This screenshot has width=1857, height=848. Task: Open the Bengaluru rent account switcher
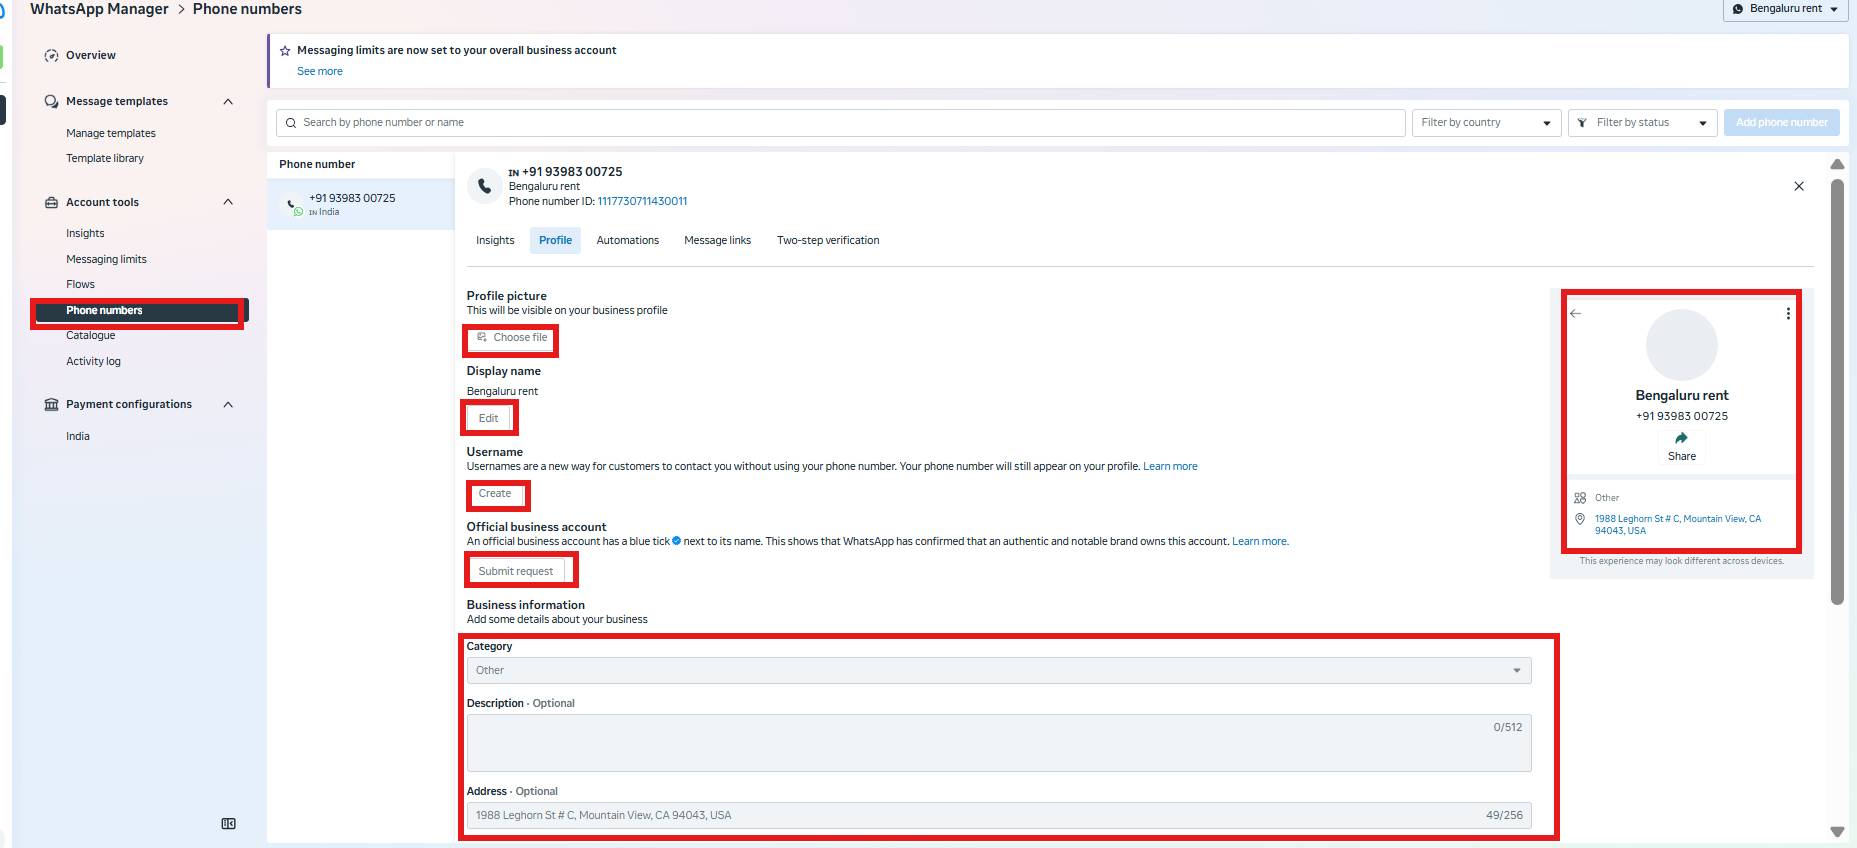tap(1785, 9)
